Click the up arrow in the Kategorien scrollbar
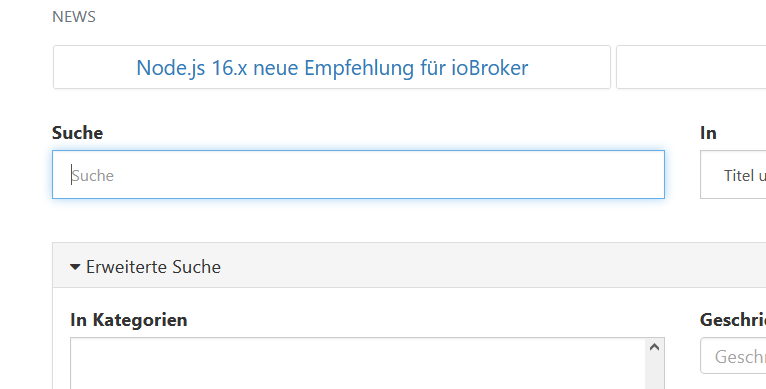Viewport: 766px width, 389px height. 655,347
